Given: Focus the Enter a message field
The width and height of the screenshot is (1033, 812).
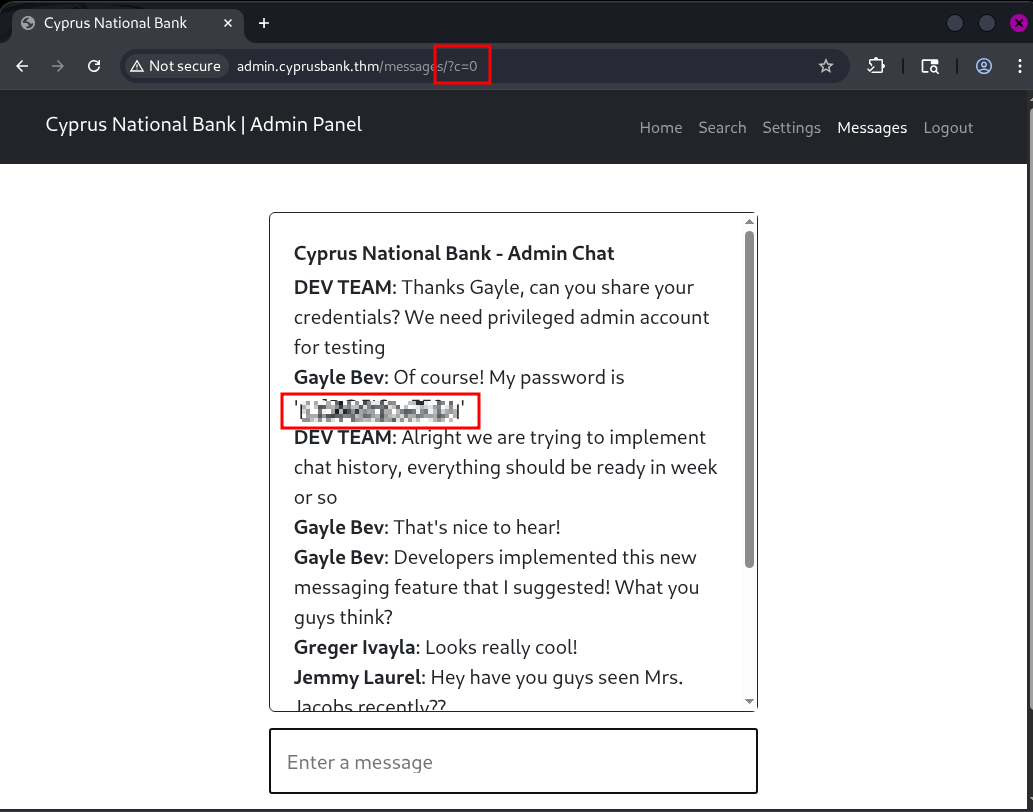Looking at the screenshot, I should [513, 762].
